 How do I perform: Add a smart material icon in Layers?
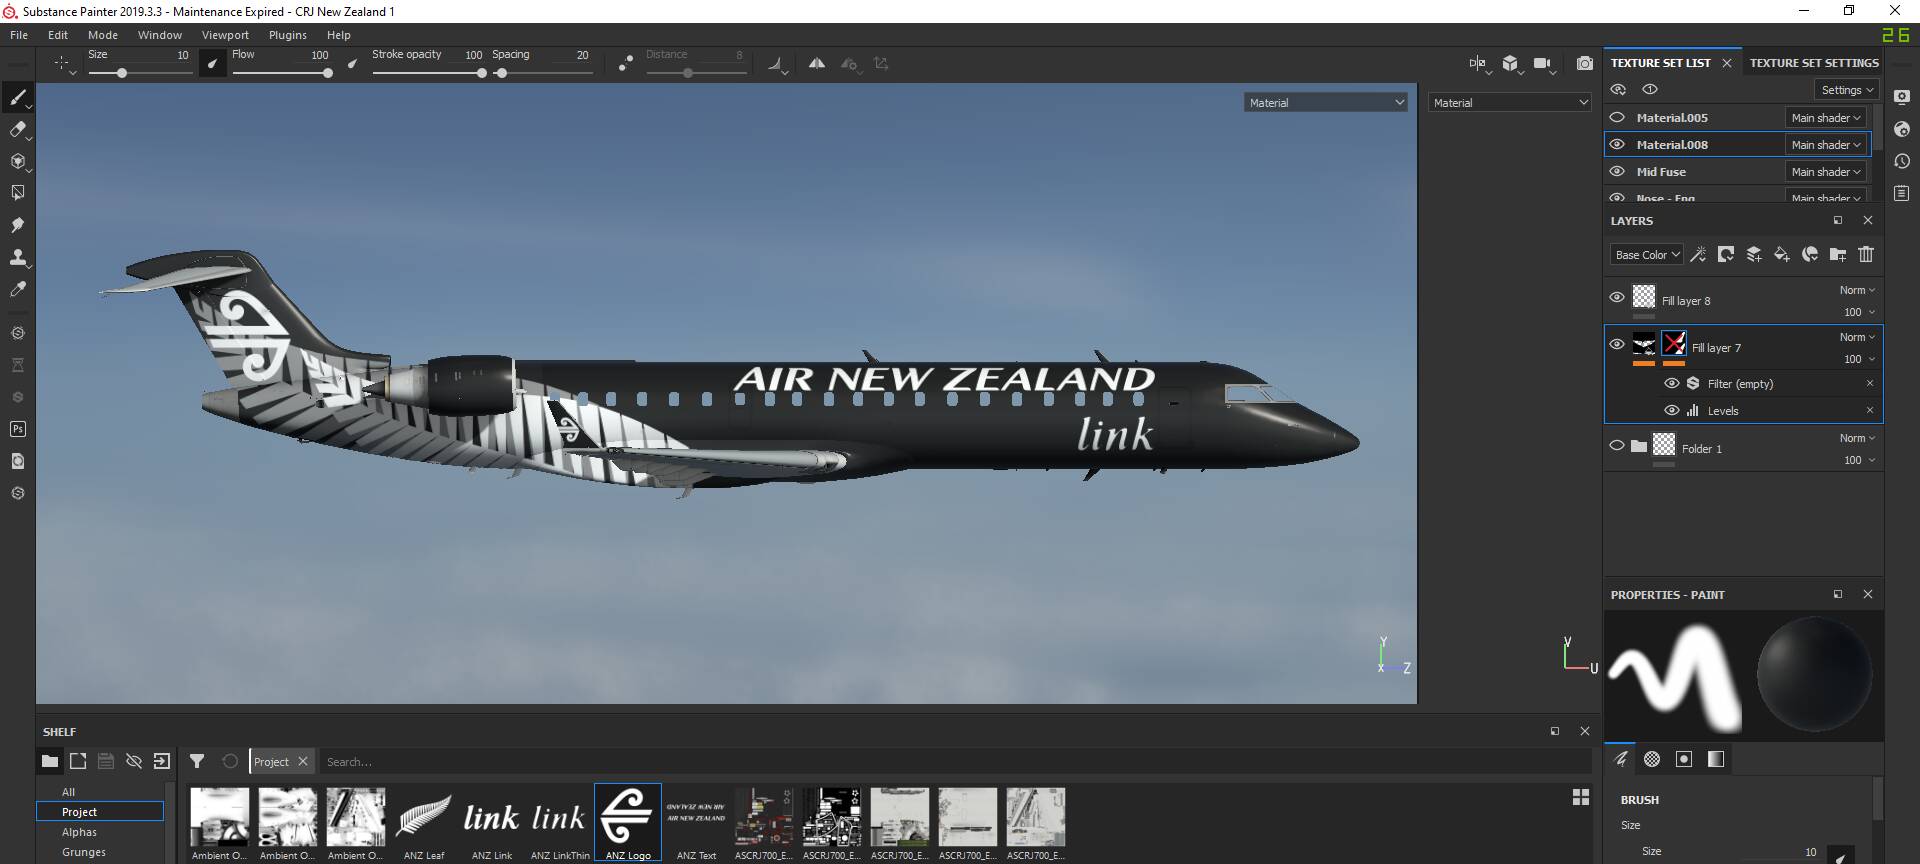coord(1810,254)
